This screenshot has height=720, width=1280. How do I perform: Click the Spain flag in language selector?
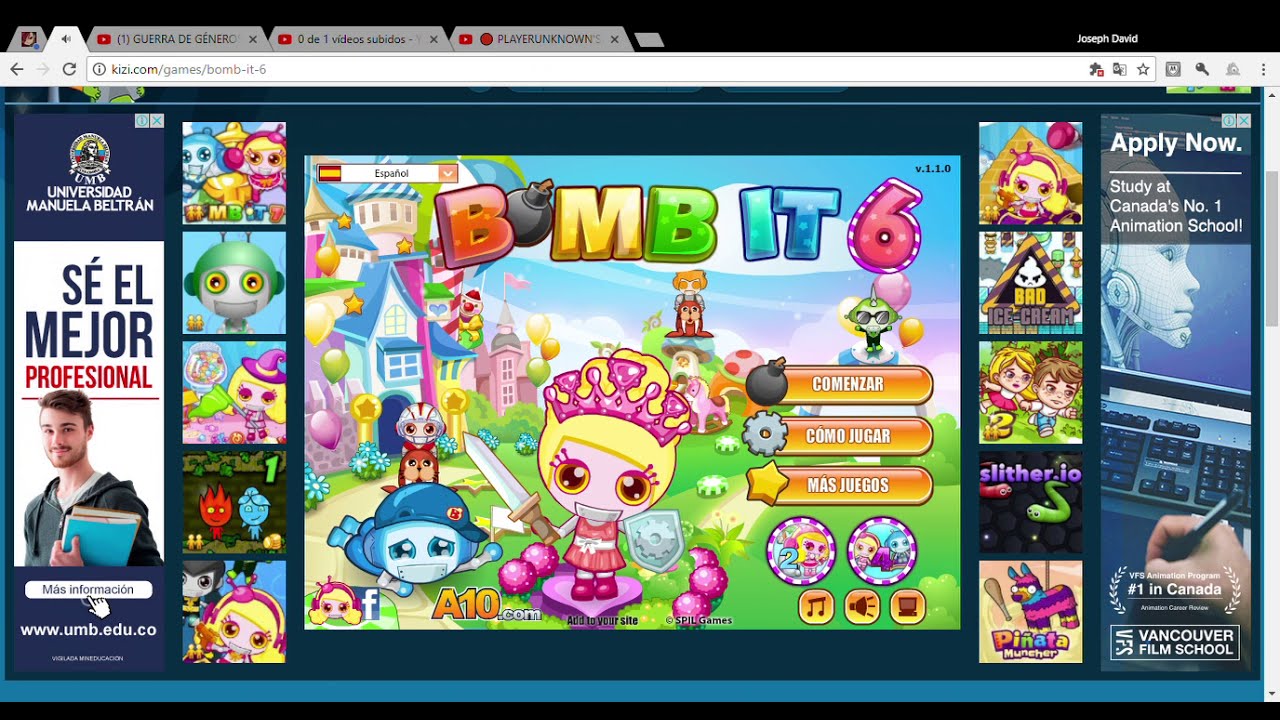[x=329, y=173]
